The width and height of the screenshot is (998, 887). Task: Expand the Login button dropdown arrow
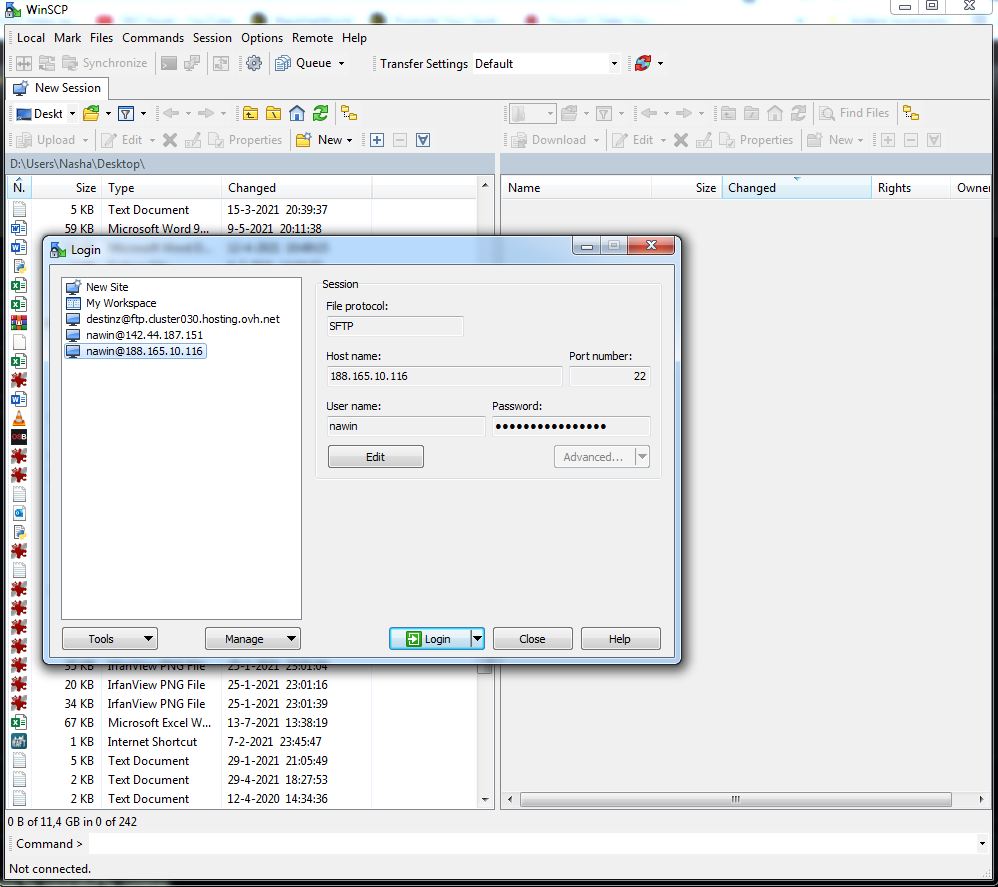click(477, 638)
